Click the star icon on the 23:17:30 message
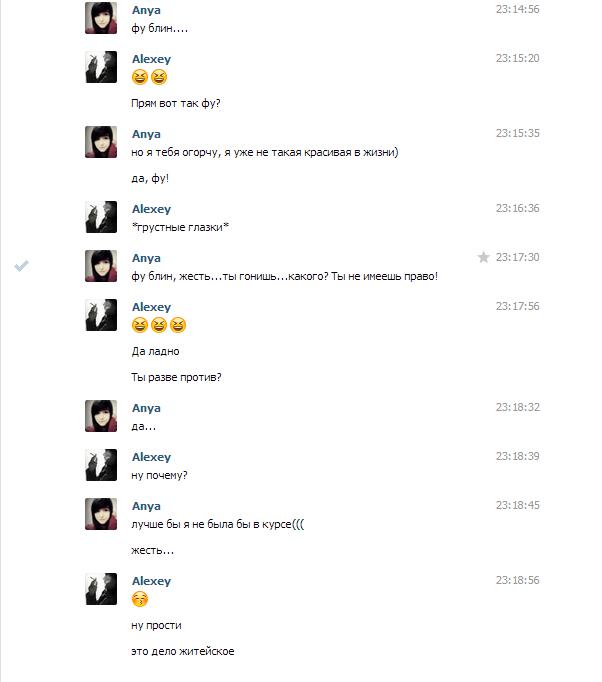Image resolution: width=602 pixels, height=682 pixels. tap(483, 257)
